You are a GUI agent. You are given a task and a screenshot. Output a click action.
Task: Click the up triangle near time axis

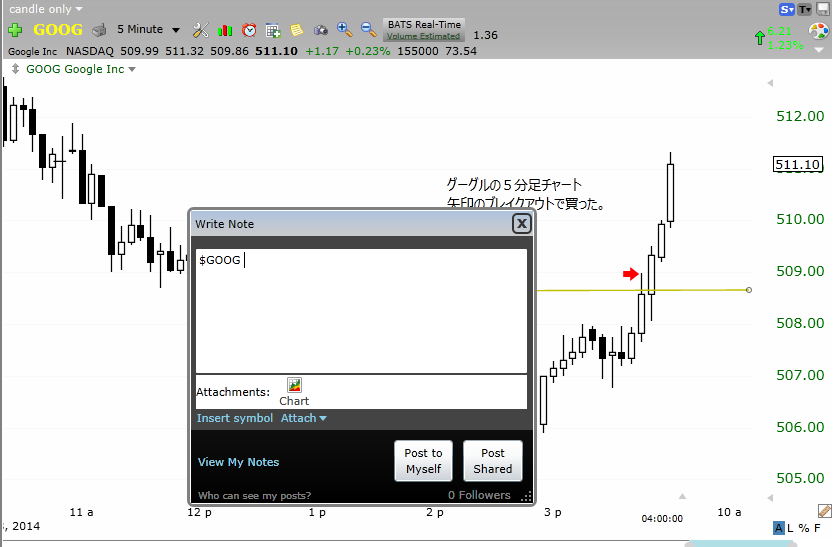682,496
